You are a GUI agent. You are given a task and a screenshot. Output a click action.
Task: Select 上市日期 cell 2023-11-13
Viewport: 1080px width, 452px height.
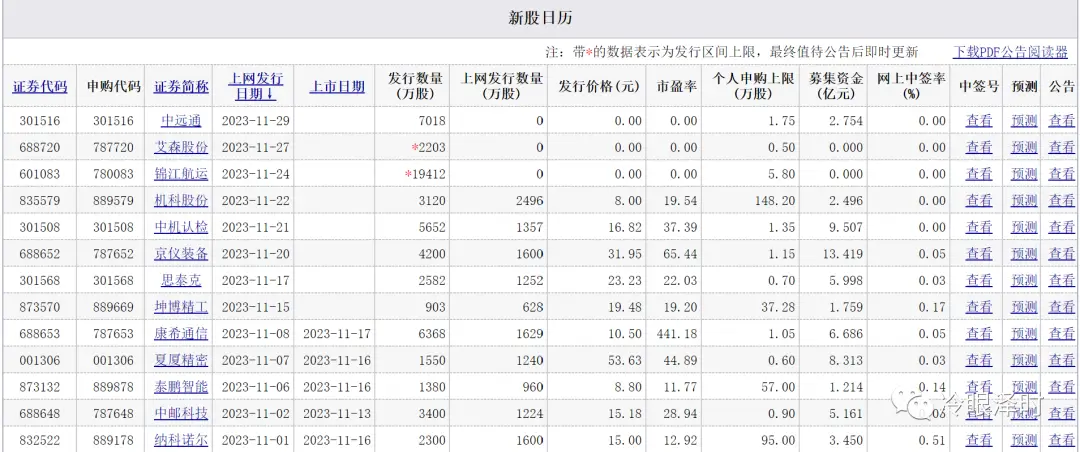(337, 413)
